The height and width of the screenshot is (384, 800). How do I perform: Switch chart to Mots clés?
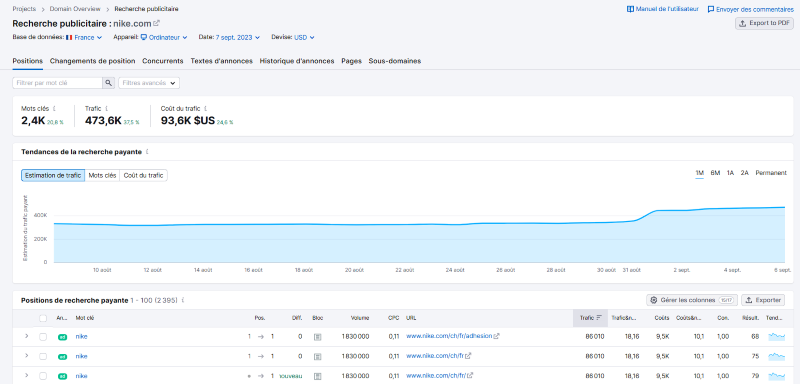102,175
